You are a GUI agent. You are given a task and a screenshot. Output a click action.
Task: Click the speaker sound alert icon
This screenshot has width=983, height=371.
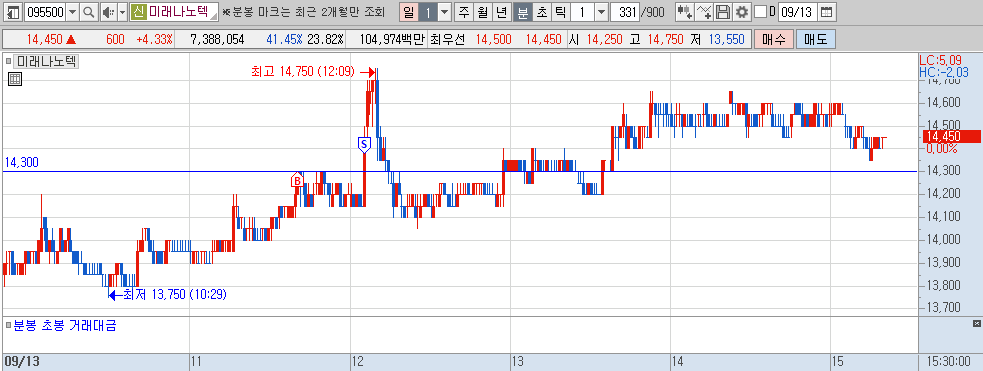(x=108, y=11)
